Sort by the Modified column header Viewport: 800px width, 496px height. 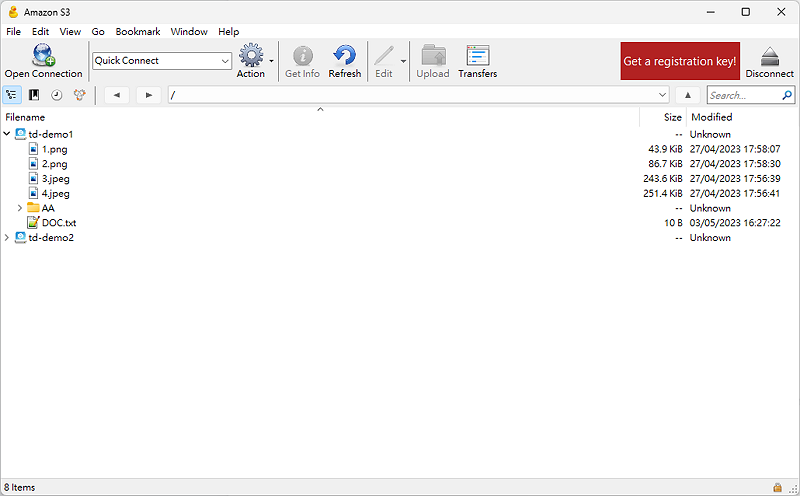pyautogui.click(x=711, y=117)
